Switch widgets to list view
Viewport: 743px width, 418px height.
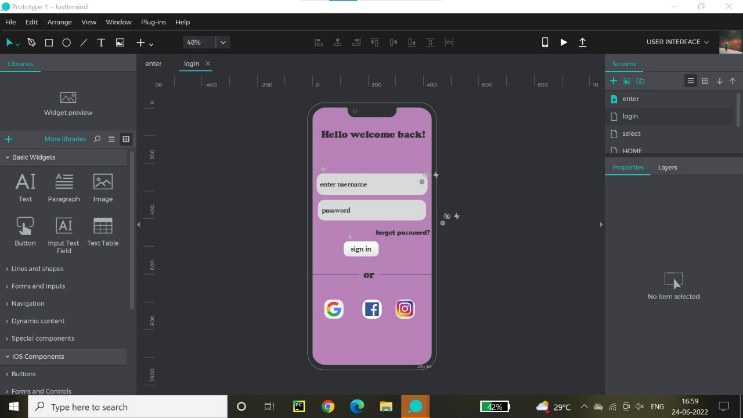click(111, 139)
